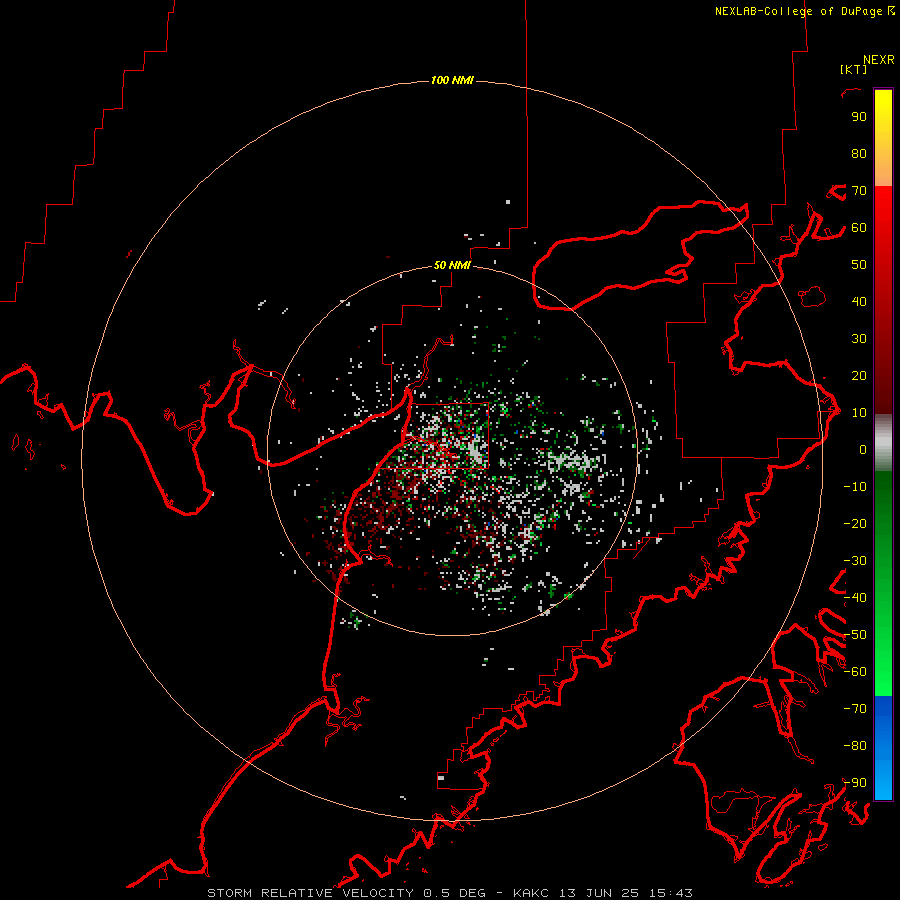Click the positive 10 scale value
The height and width of the screenshot is (900, 900).
click(x=859, y=413)
